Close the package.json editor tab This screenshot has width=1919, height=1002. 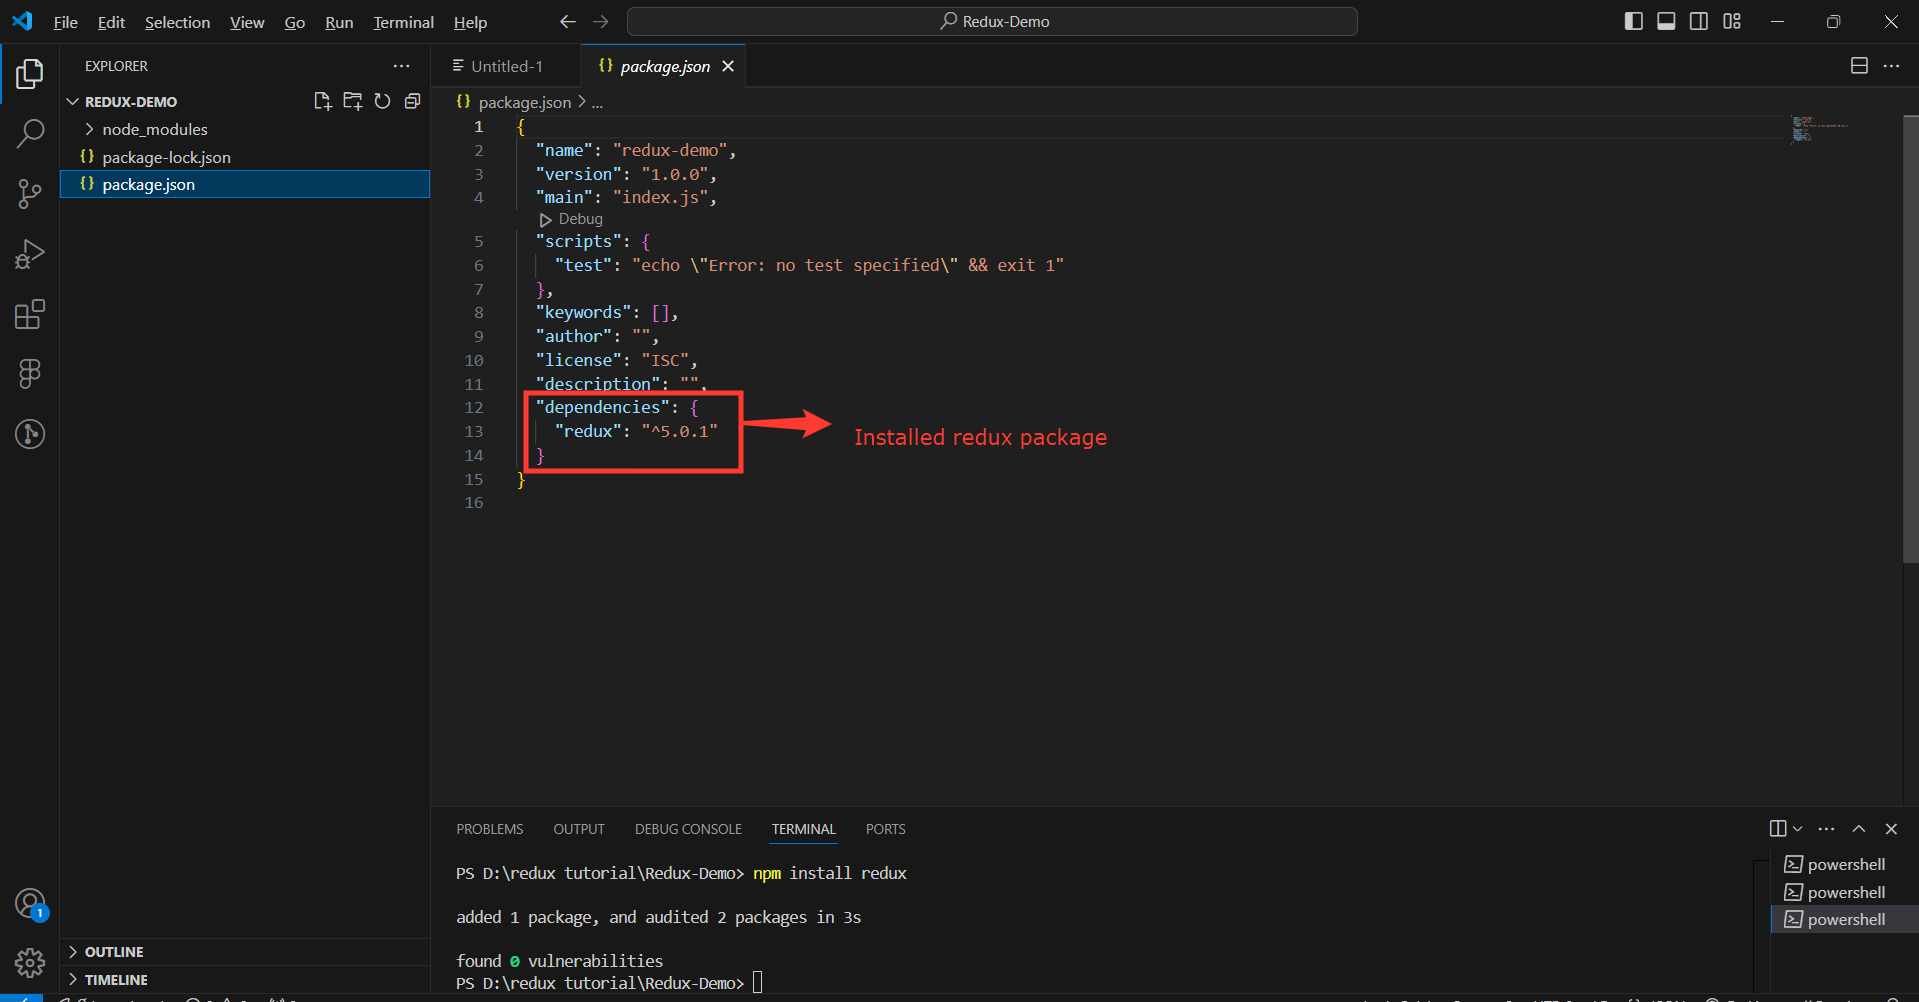(x=728, y=66)
